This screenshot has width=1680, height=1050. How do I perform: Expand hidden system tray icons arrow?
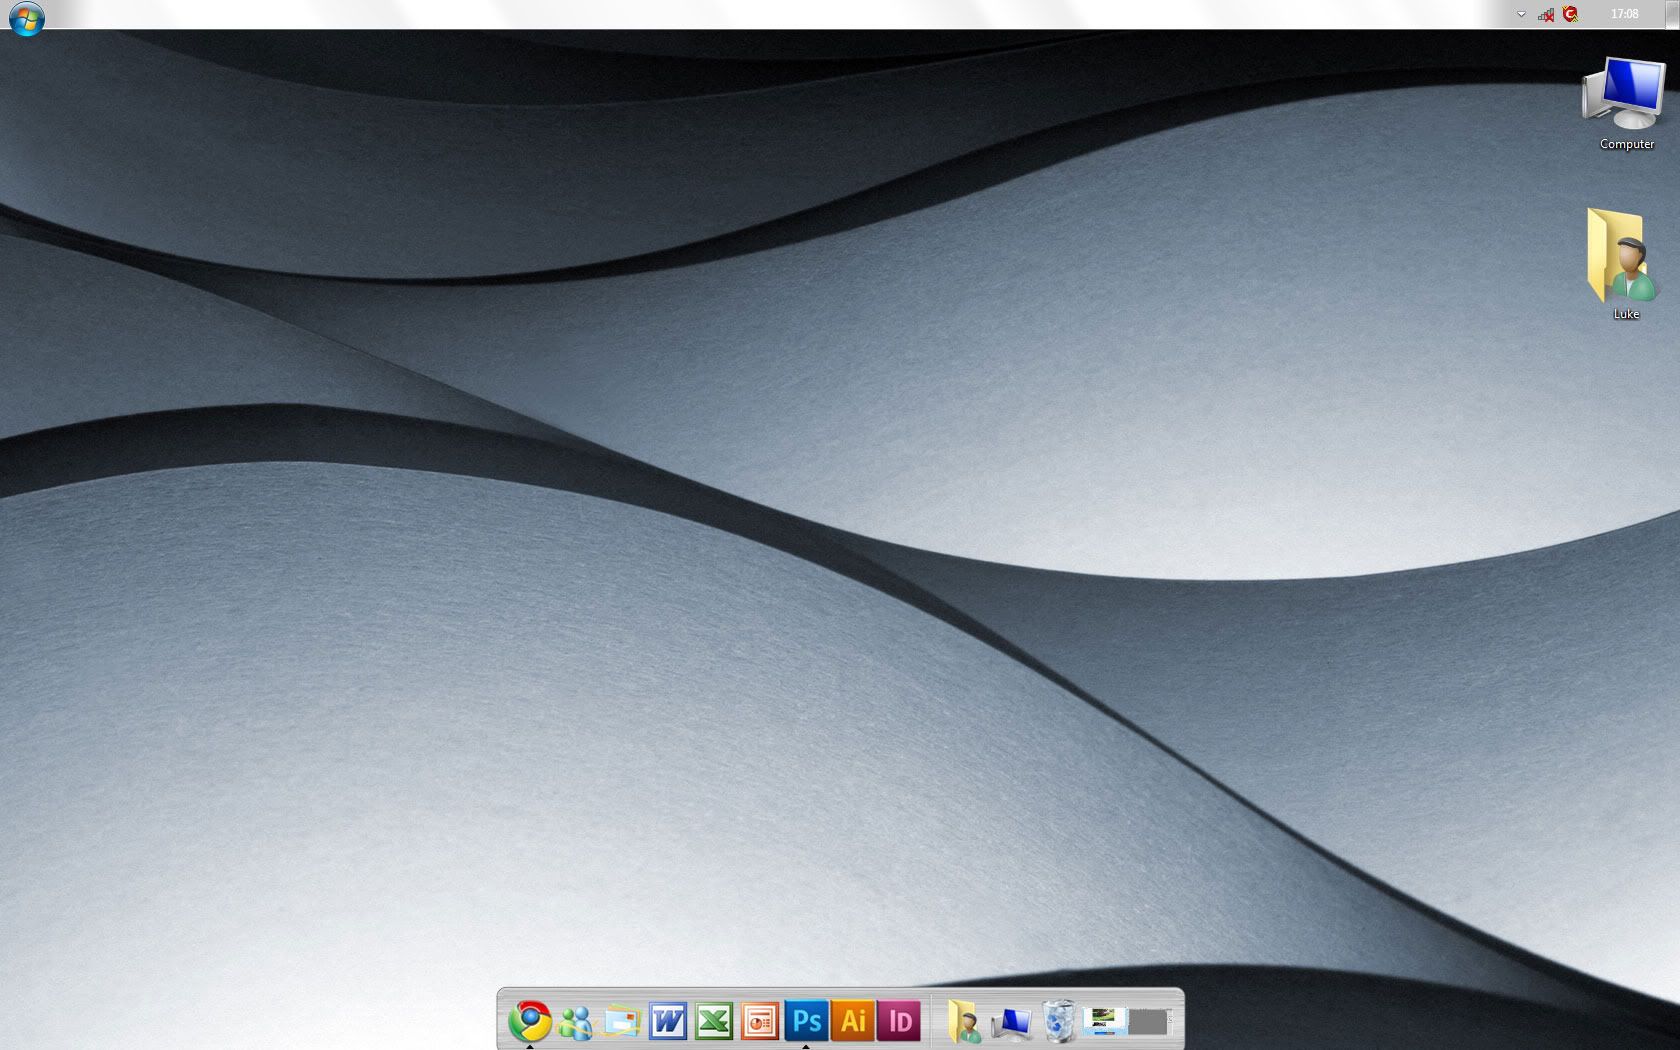click(x=1521, y=14)
